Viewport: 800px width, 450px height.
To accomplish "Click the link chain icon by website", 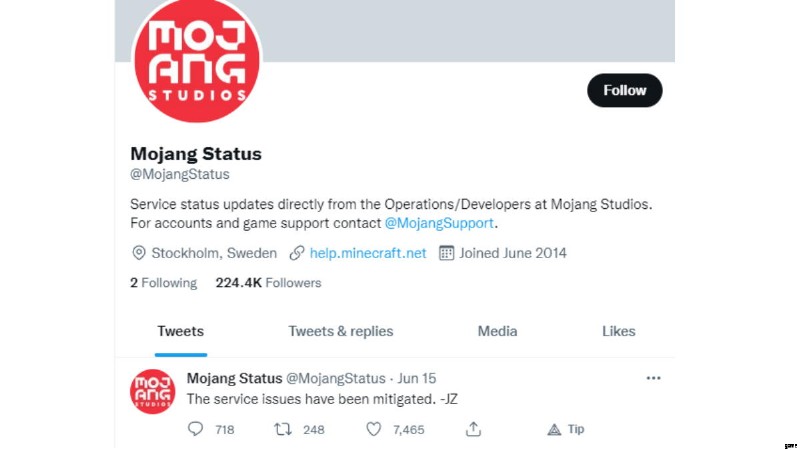I will pos(297,253).
